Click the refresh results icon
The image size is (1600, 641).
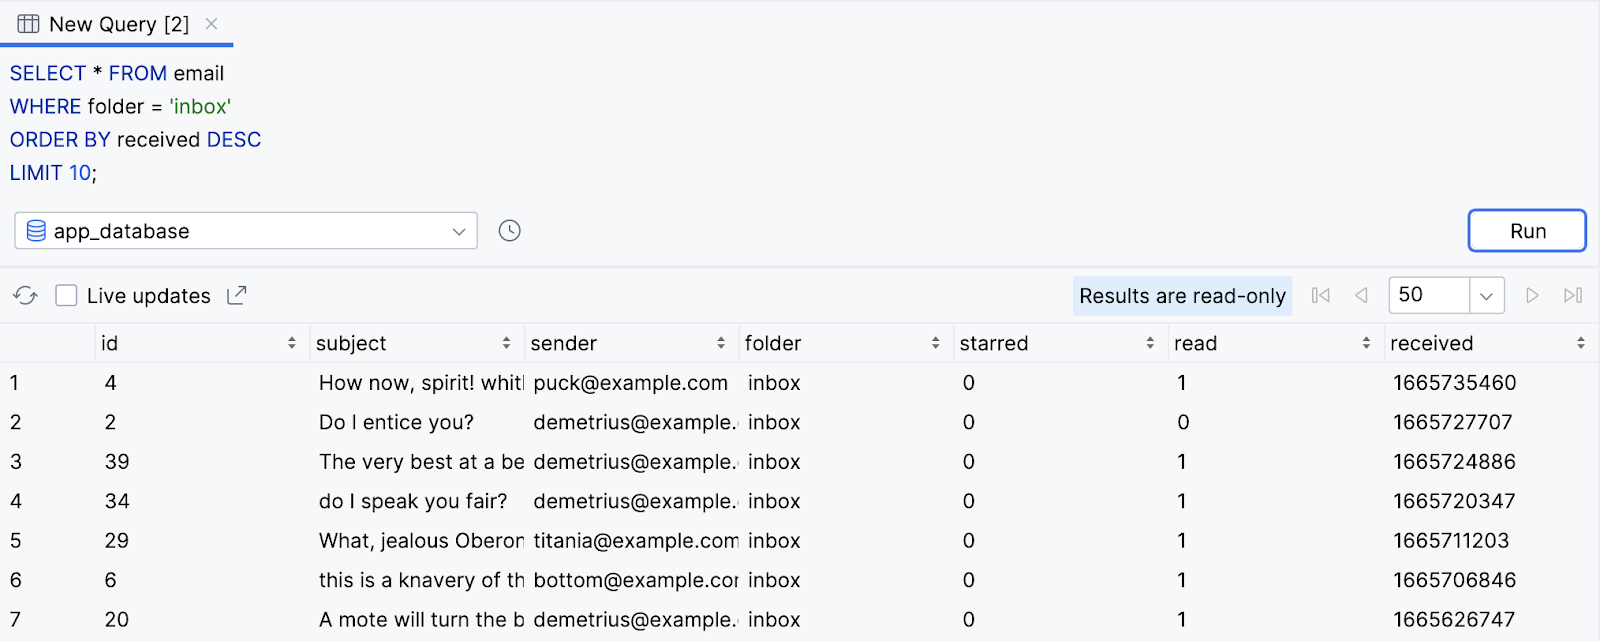(26, 296)
